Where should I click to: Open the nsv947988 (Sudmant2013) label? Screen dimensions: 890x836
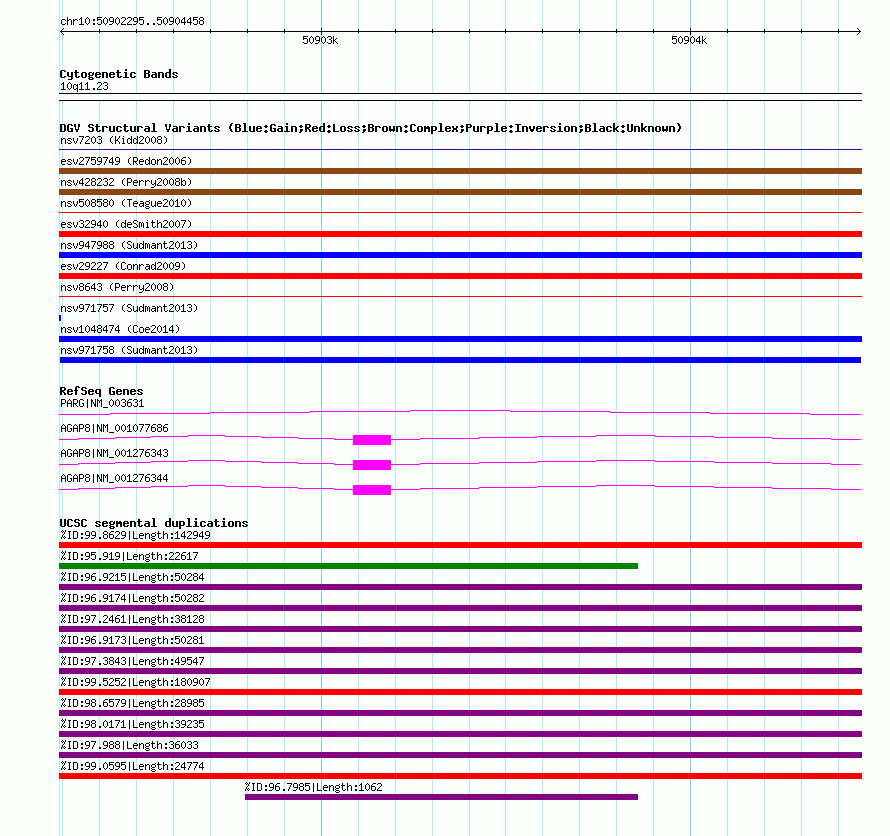click(x=129, y=245)
